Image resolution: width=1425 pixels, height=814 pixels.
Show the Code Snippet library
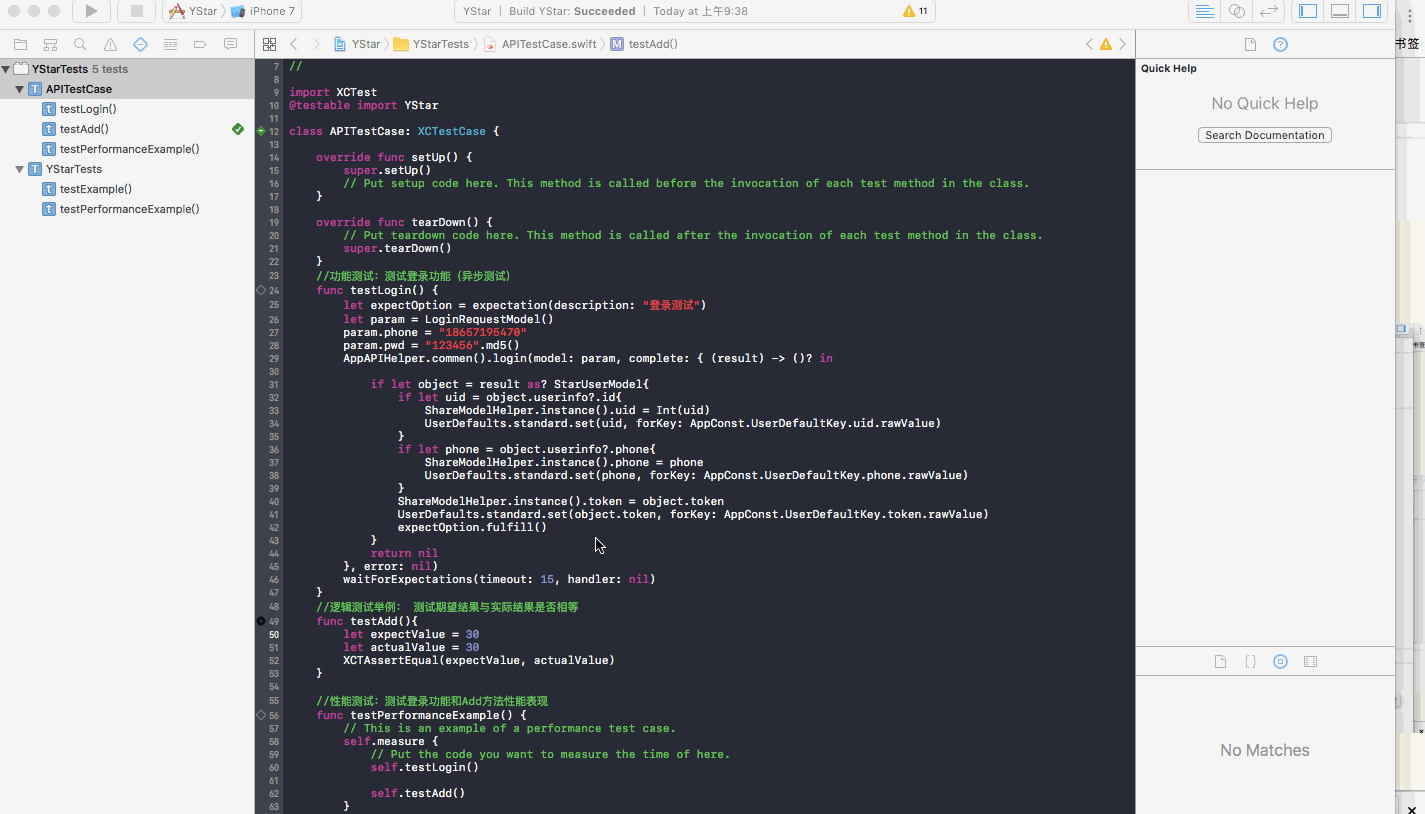[1250, 662]
